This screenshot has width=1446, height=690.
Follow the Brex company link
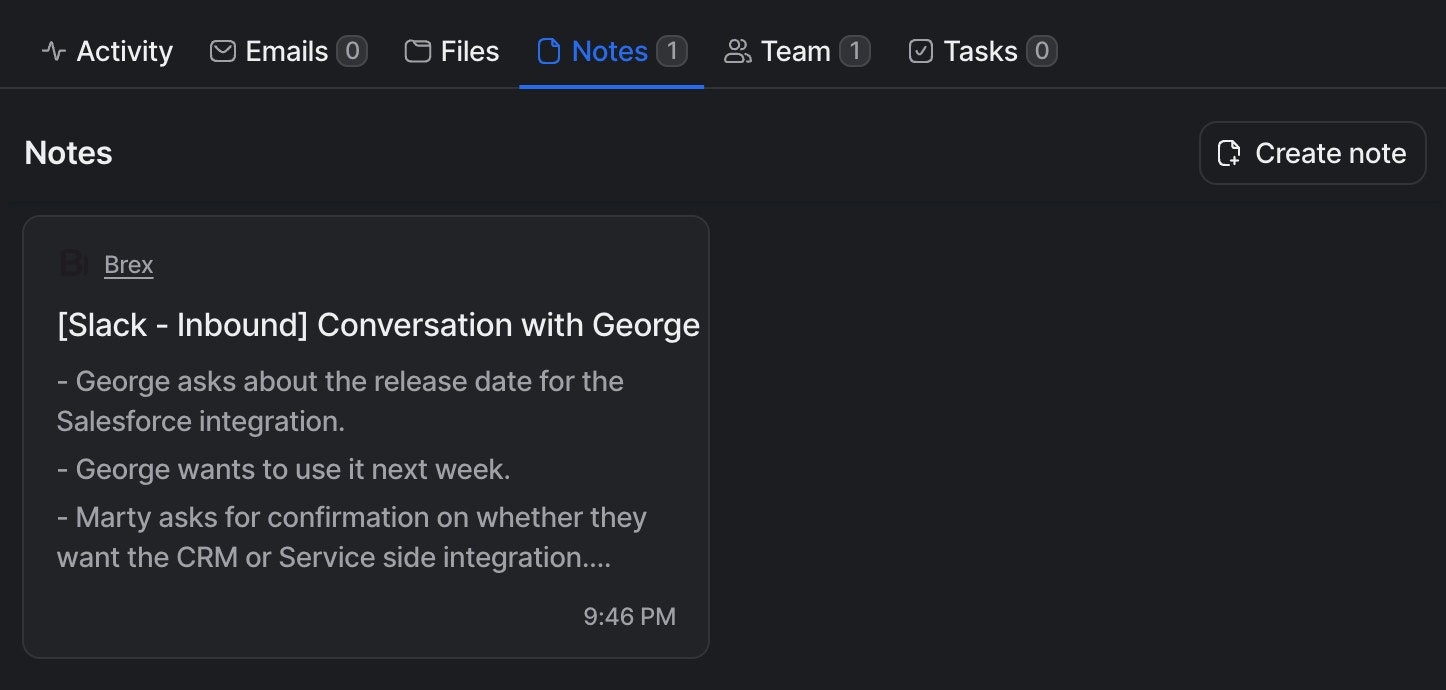point(129,265)
